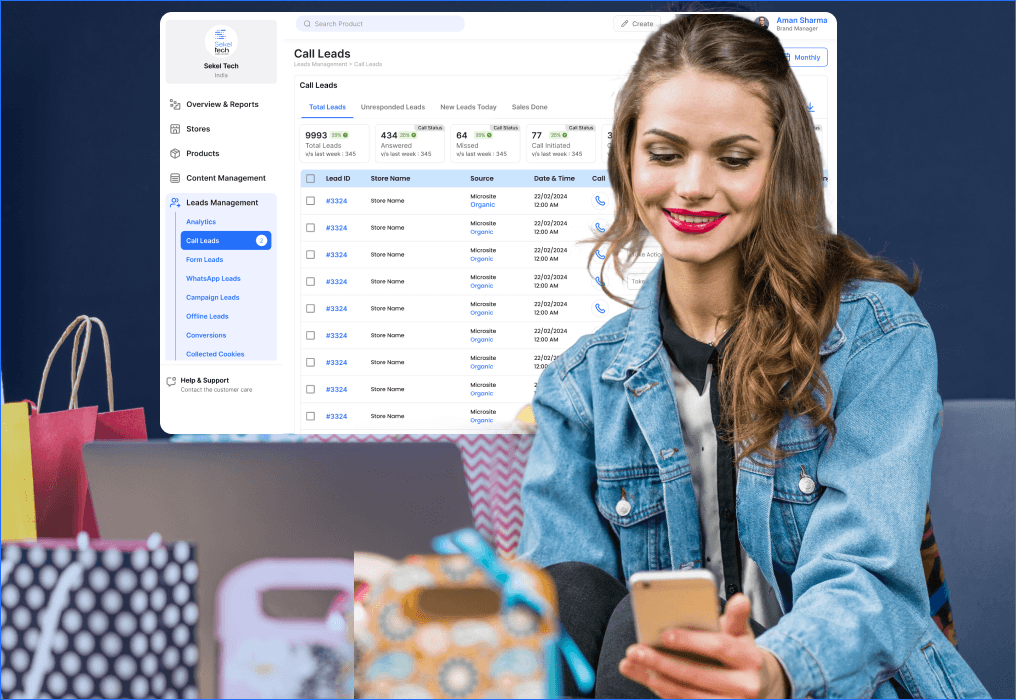
Task: Click the Overview & Reports sidebar icon
Action: point(175,104)
